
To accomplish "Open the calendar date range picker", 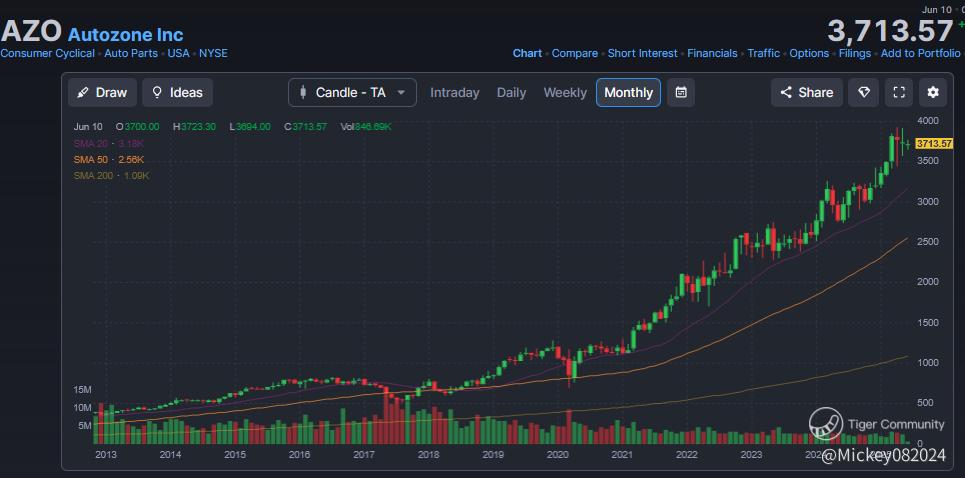I will tap(681, 92).
